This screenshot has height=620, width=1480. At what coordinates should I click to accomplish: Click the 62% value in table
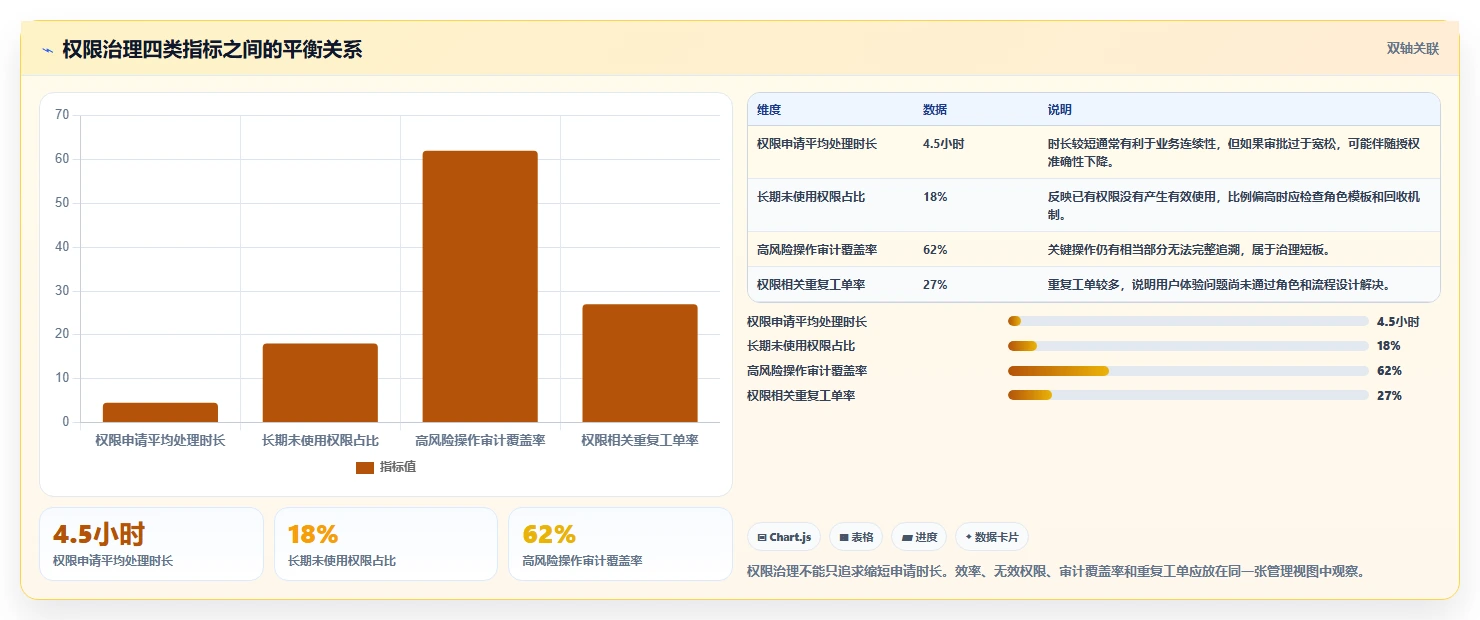pyautogui.click(x=935, y=249)
